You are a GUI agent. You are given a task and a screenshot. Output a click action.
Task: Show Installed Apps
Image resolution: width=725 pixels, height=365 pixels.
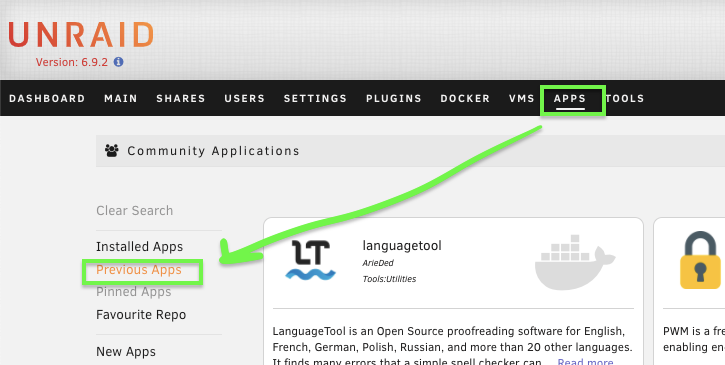(x=140, y=247)
